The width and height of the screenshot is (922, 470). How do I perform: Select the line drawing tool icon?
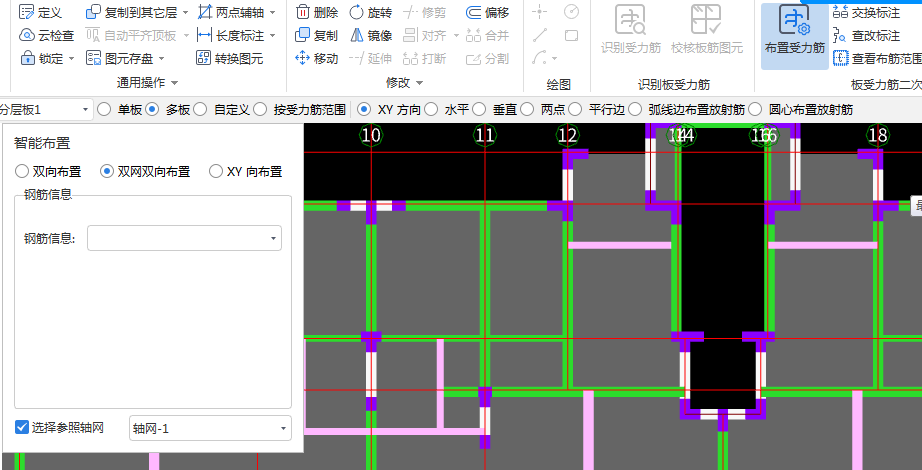(539, 35)
